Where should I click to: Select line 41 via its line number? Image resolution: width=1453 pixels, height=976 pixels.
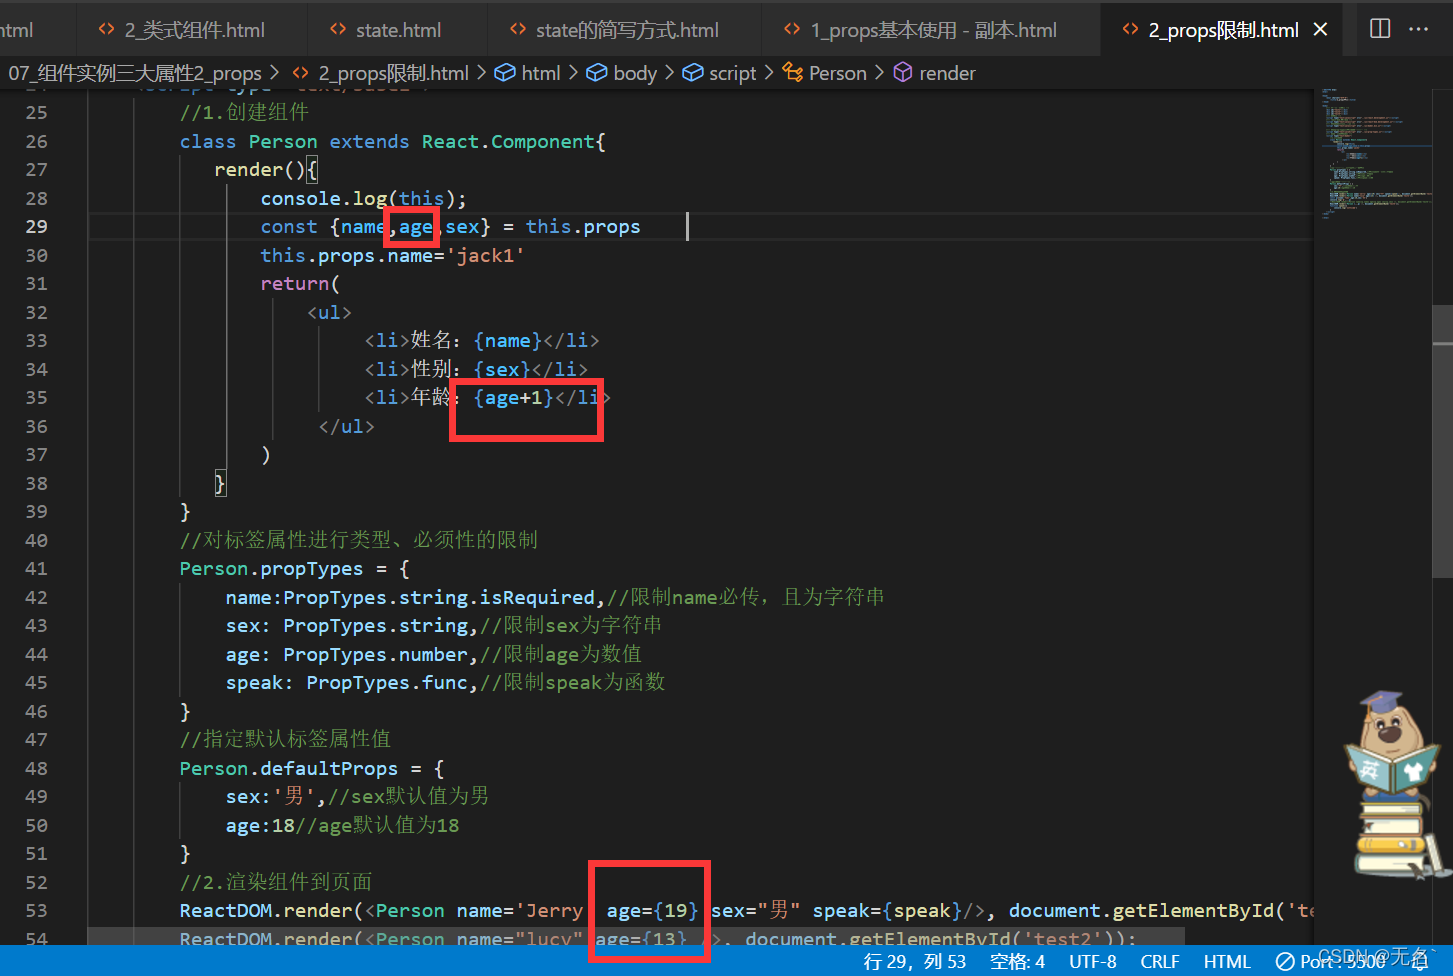tap(37, 569)
